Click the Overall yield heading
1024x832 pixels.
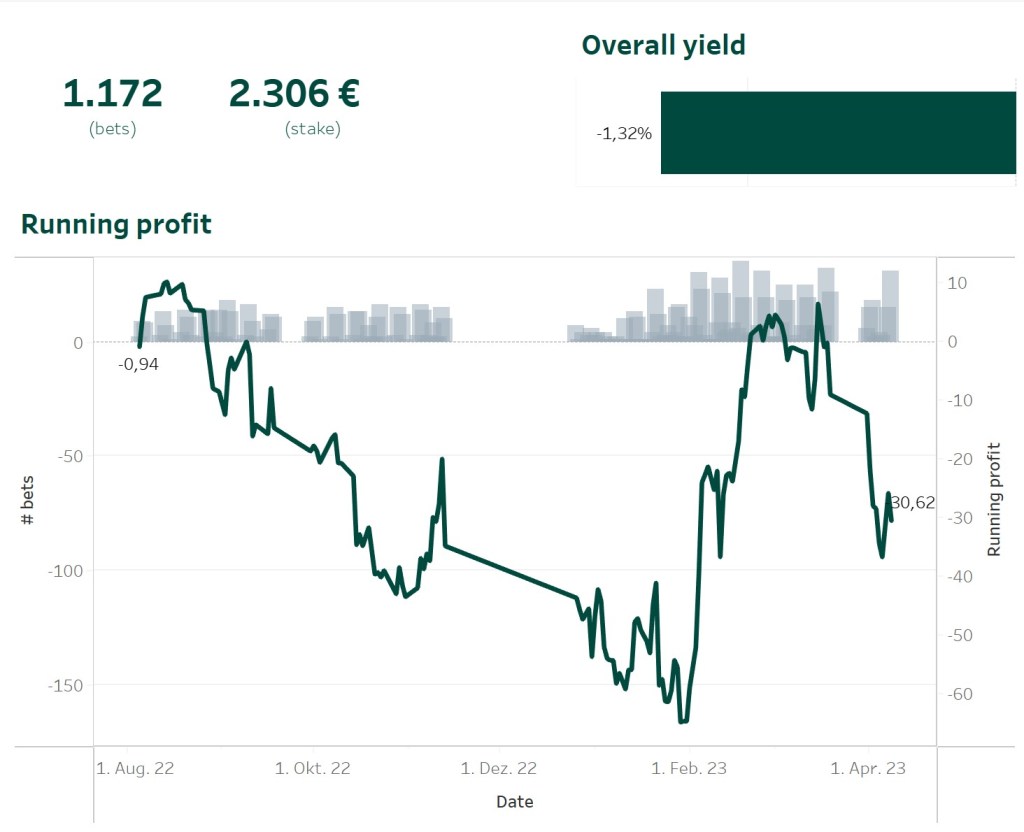[x=663, y=45]
